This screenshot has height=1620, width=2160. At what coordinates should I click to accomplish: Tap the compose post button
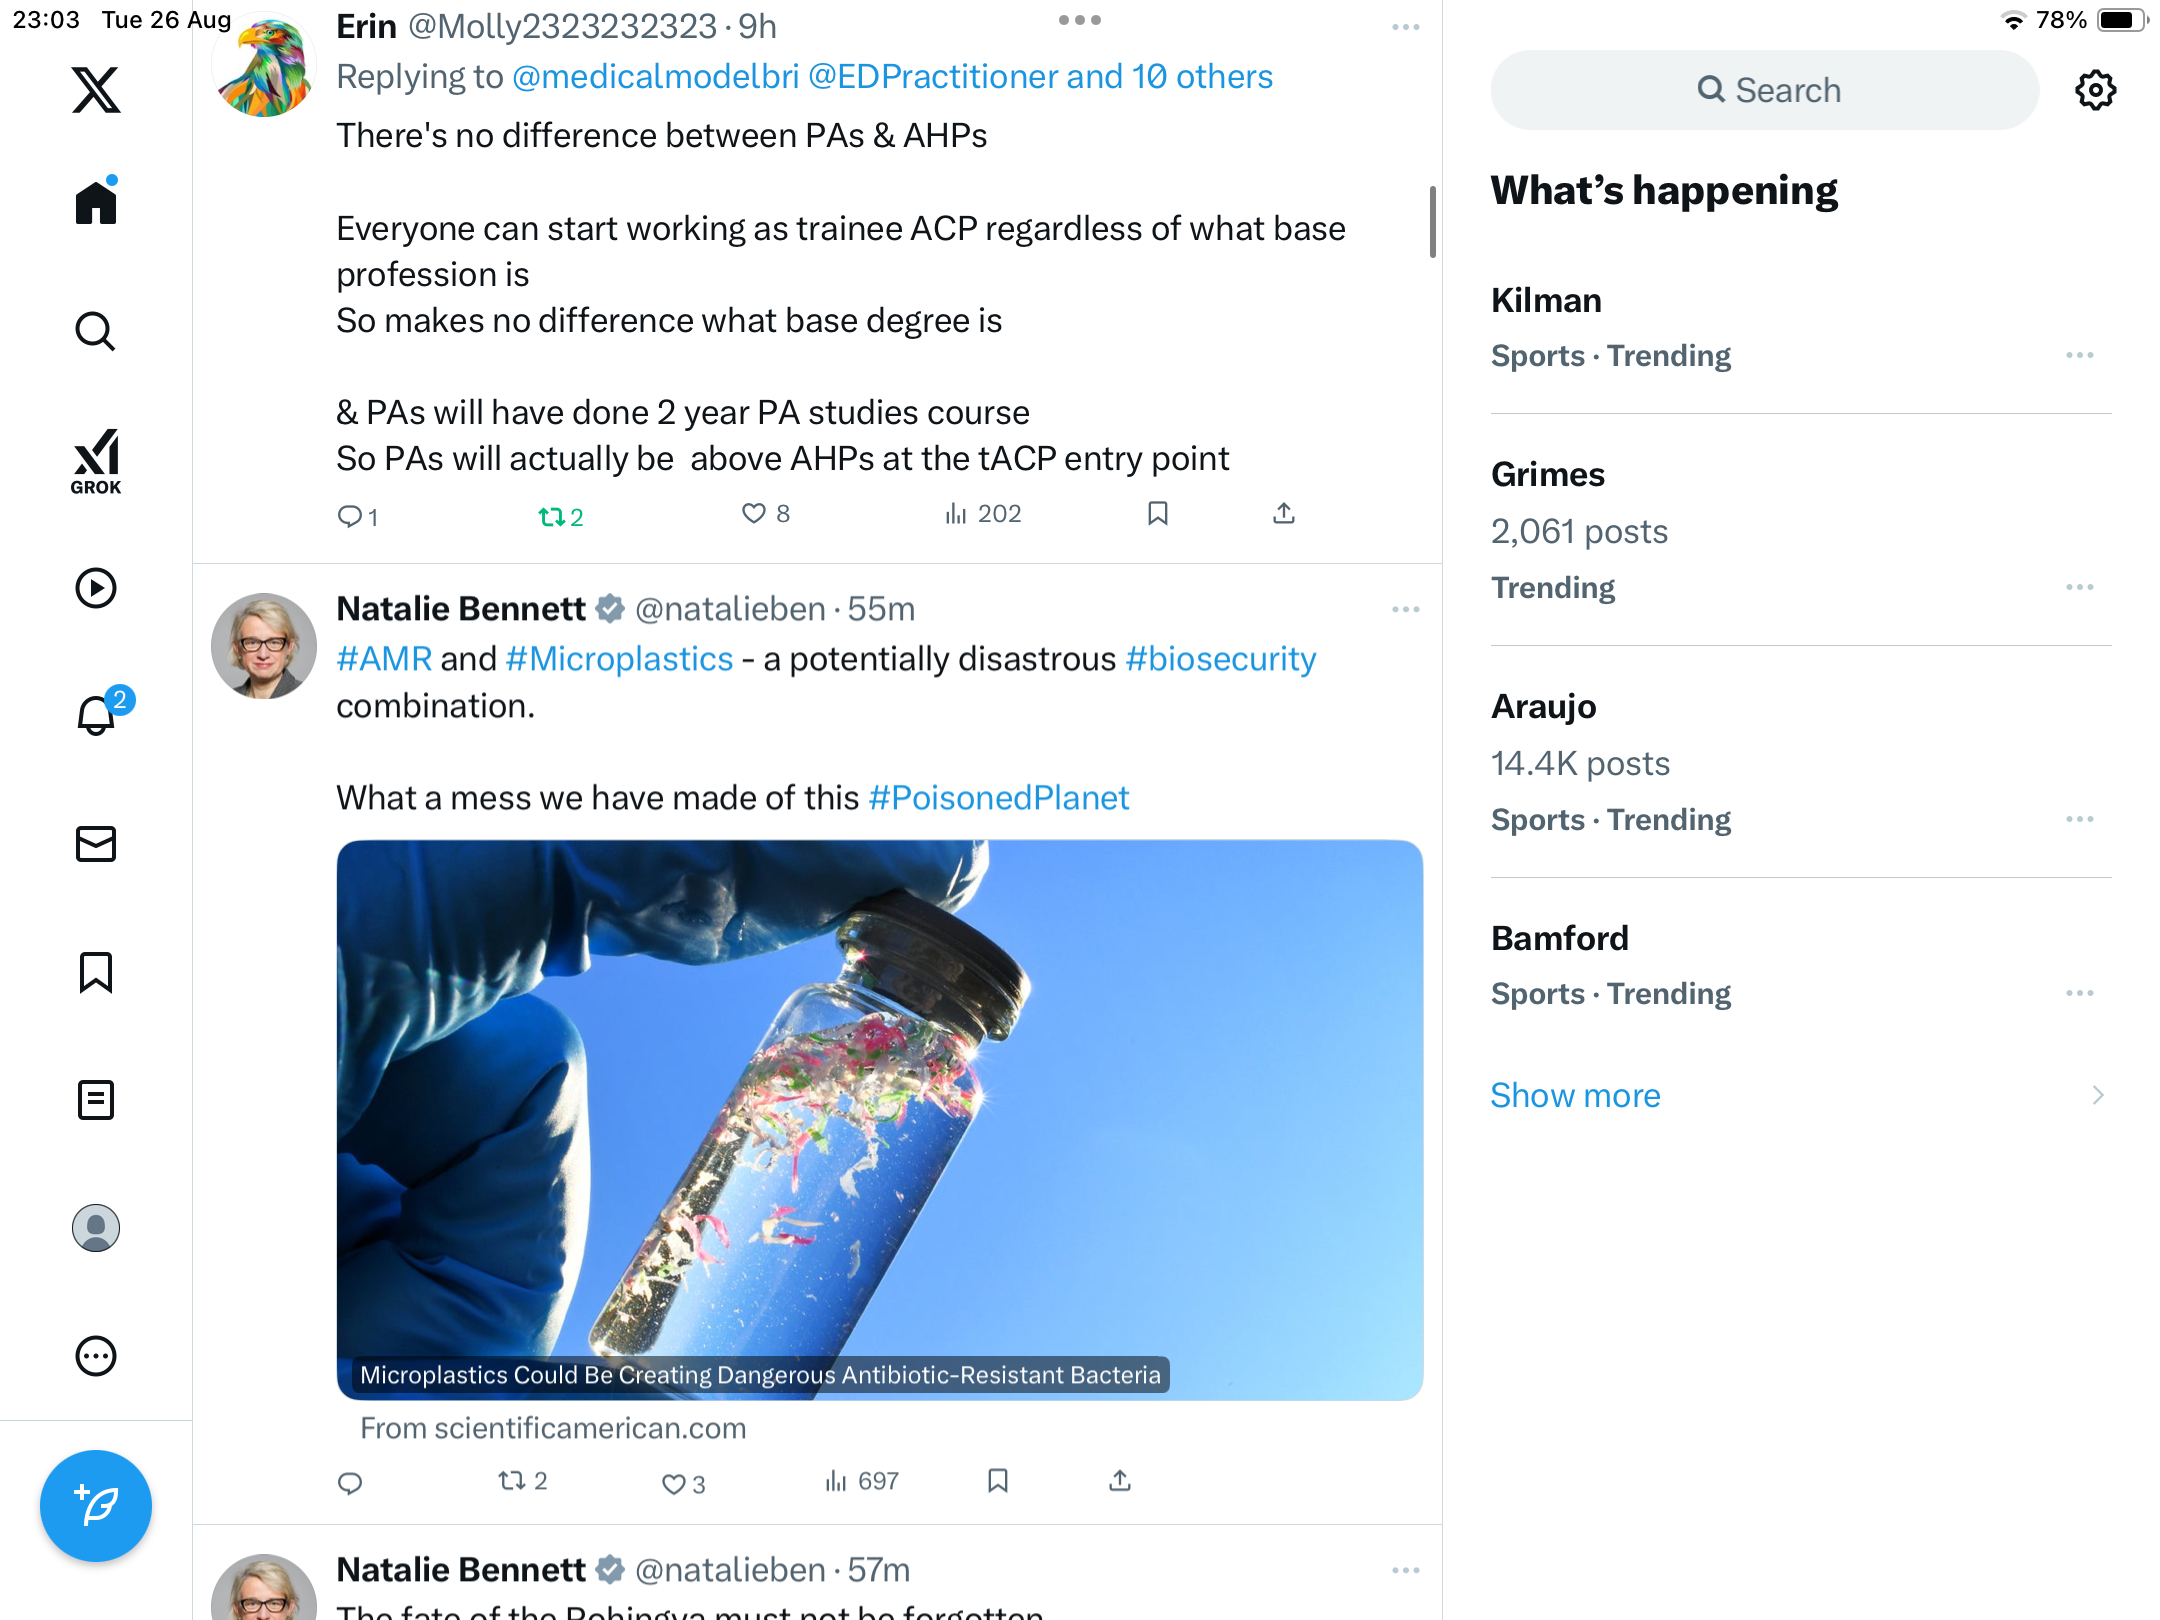(x=96, y=1506)
